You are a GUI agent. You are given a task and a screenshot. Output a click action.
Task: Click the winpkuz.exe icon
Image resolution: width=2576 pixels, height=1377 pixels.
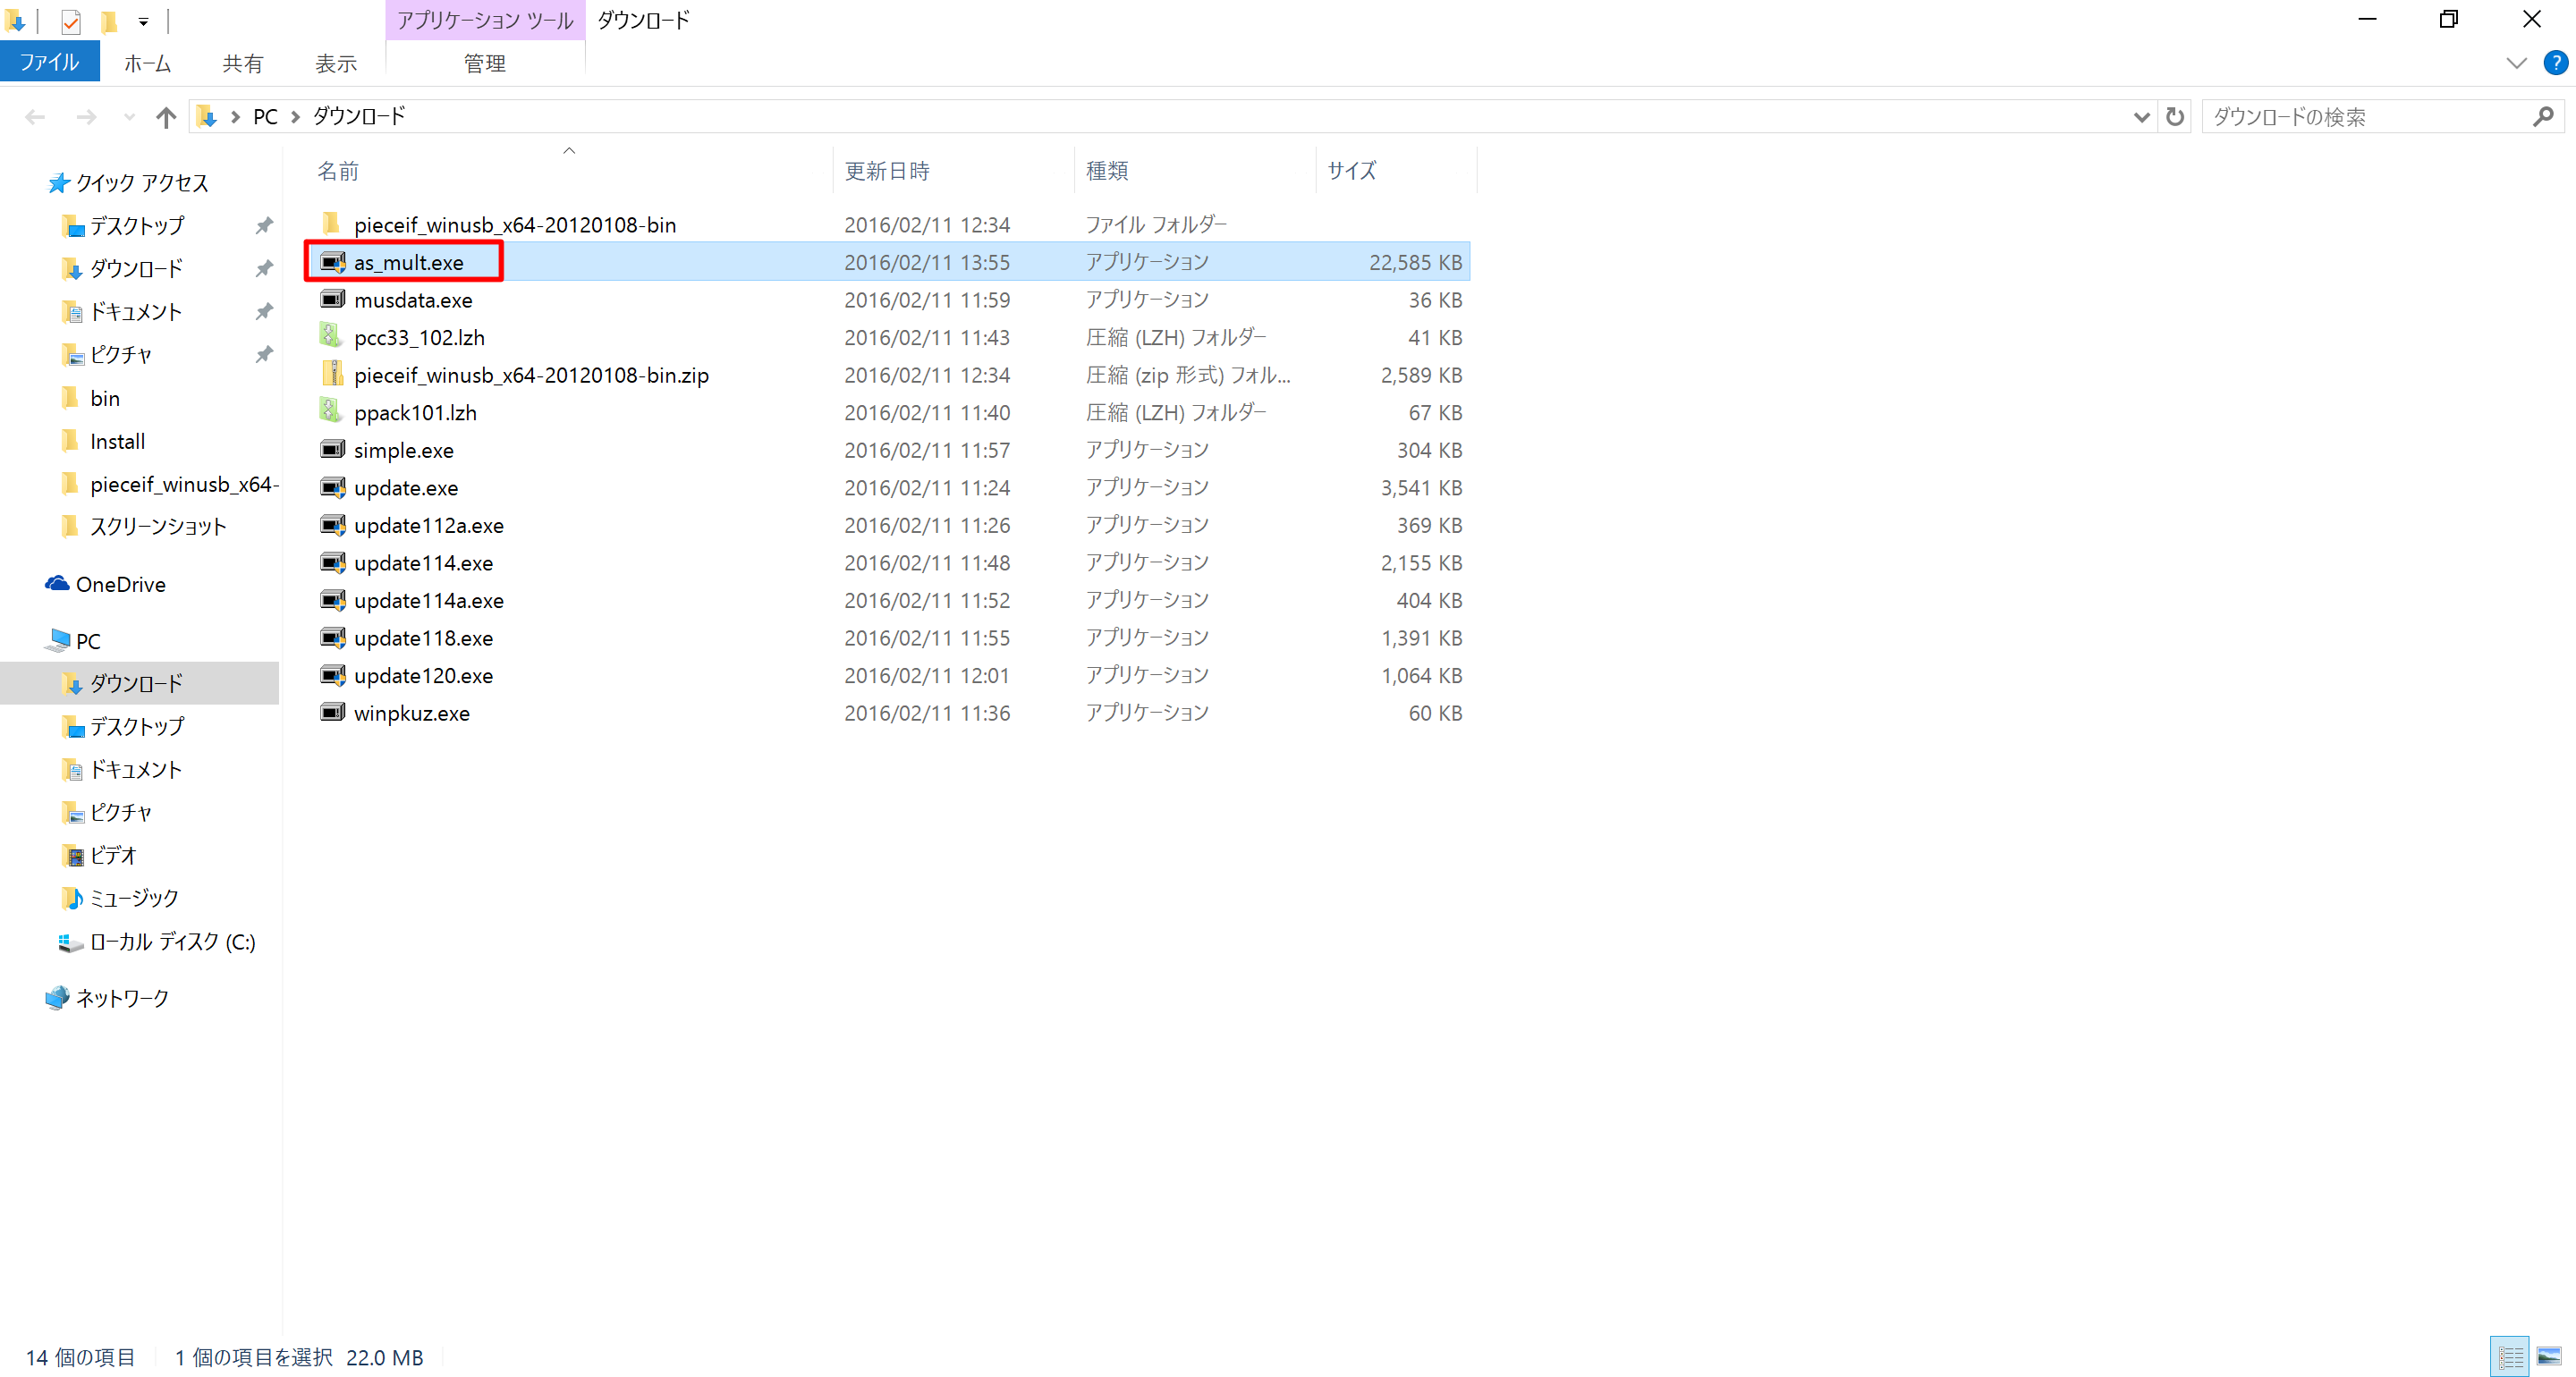332,712
